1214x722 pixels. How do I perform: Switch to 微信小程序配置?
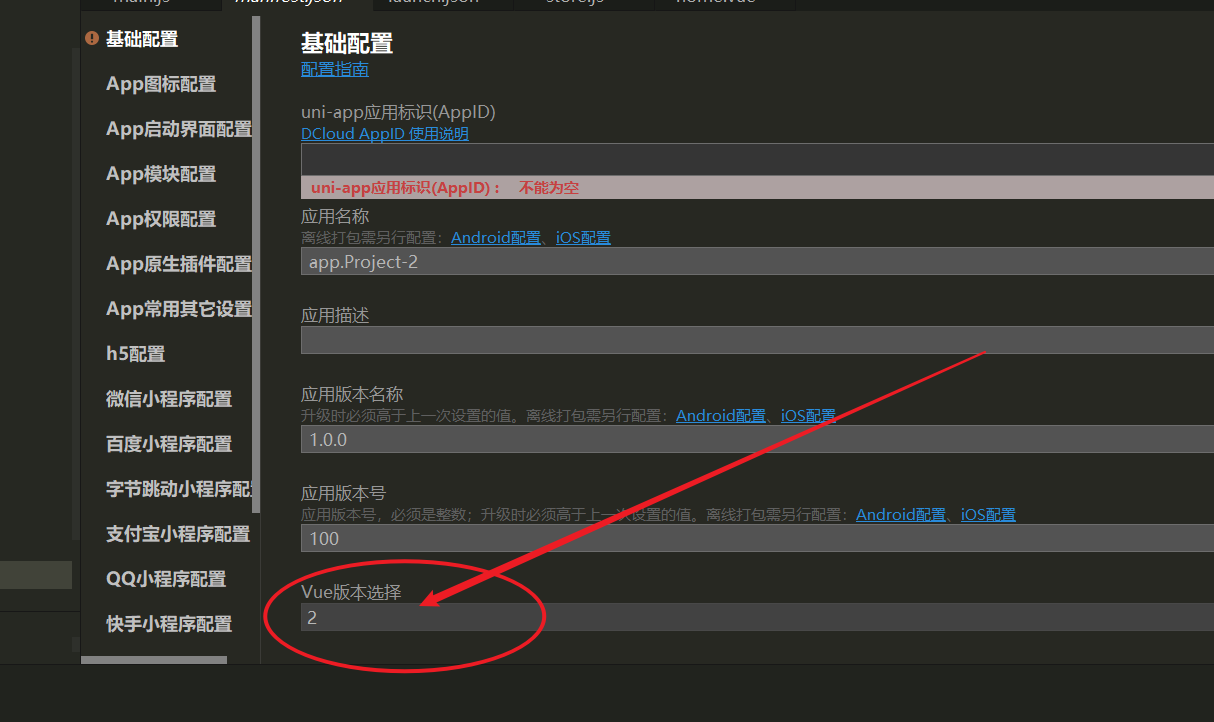click(169, 399)
